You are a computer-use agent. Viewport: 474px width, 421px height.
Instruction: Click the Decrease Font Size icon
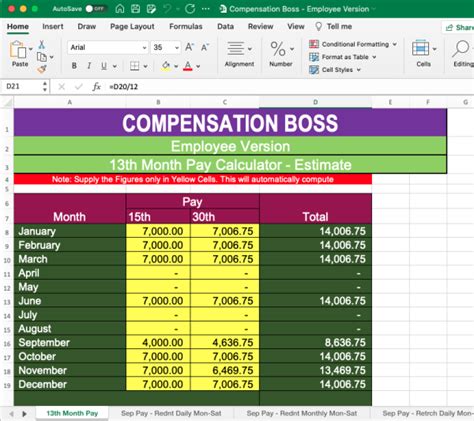[x=205, y=47]
